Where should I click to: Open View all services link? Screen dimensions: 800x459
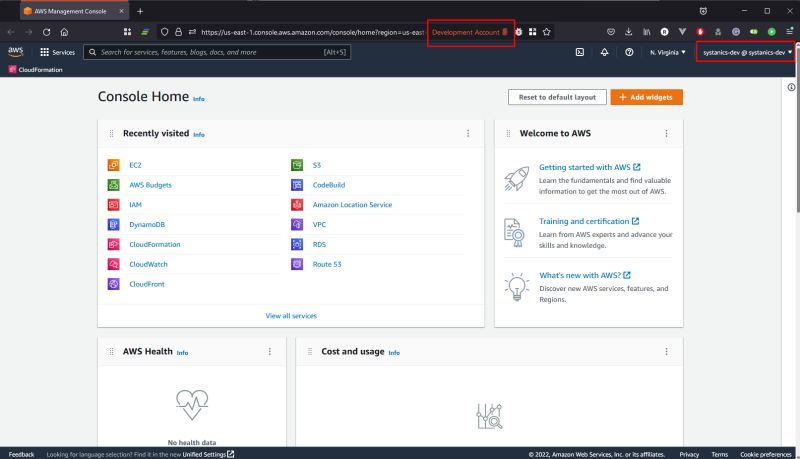pyautogui.click(x=291, y=316)
